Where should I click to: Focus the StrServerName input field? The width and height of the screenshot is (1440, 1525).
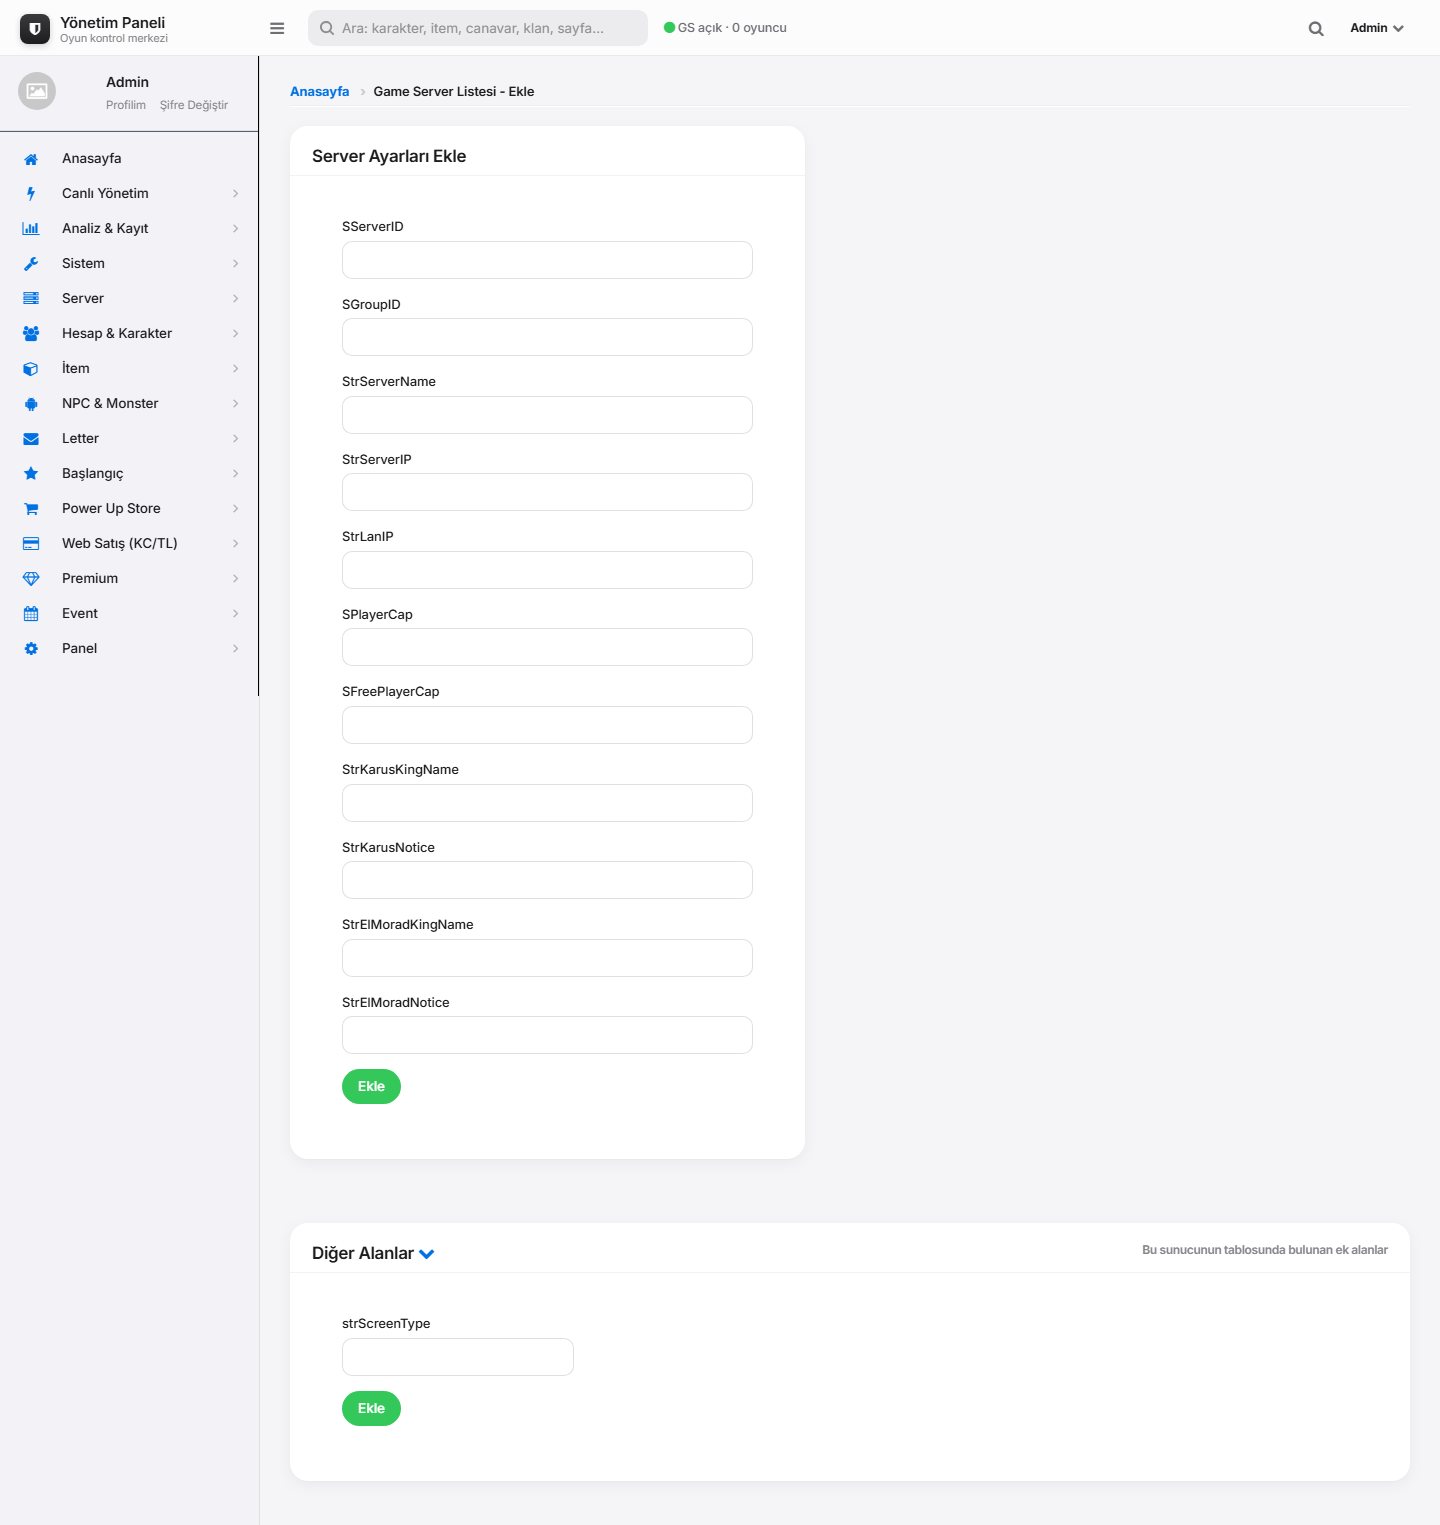point(547,415)
